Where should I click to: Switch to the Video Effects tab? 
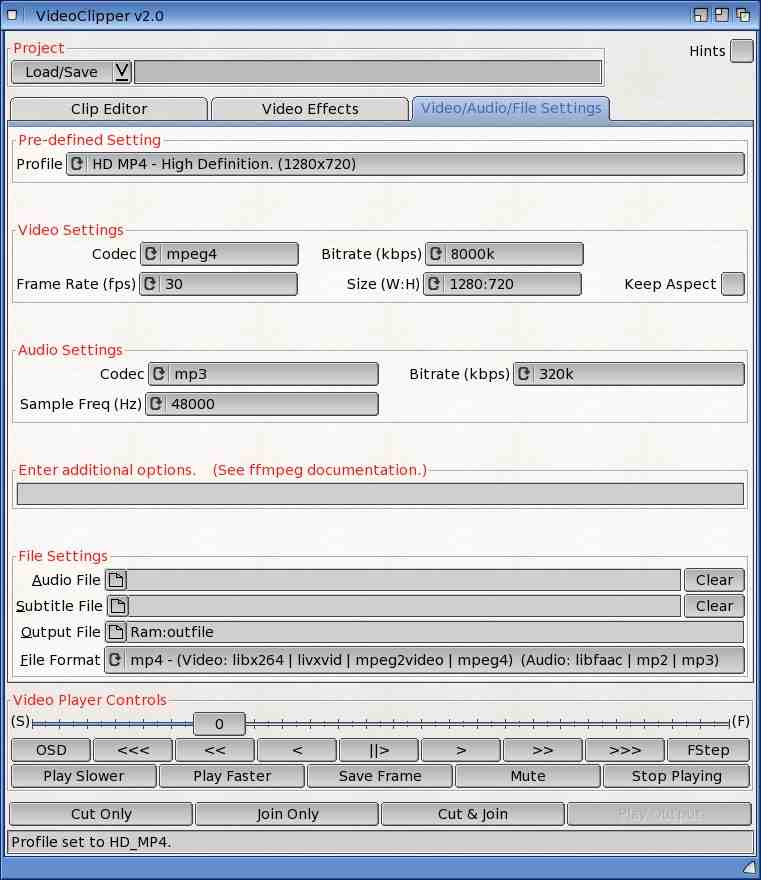(x=309, y=109)
